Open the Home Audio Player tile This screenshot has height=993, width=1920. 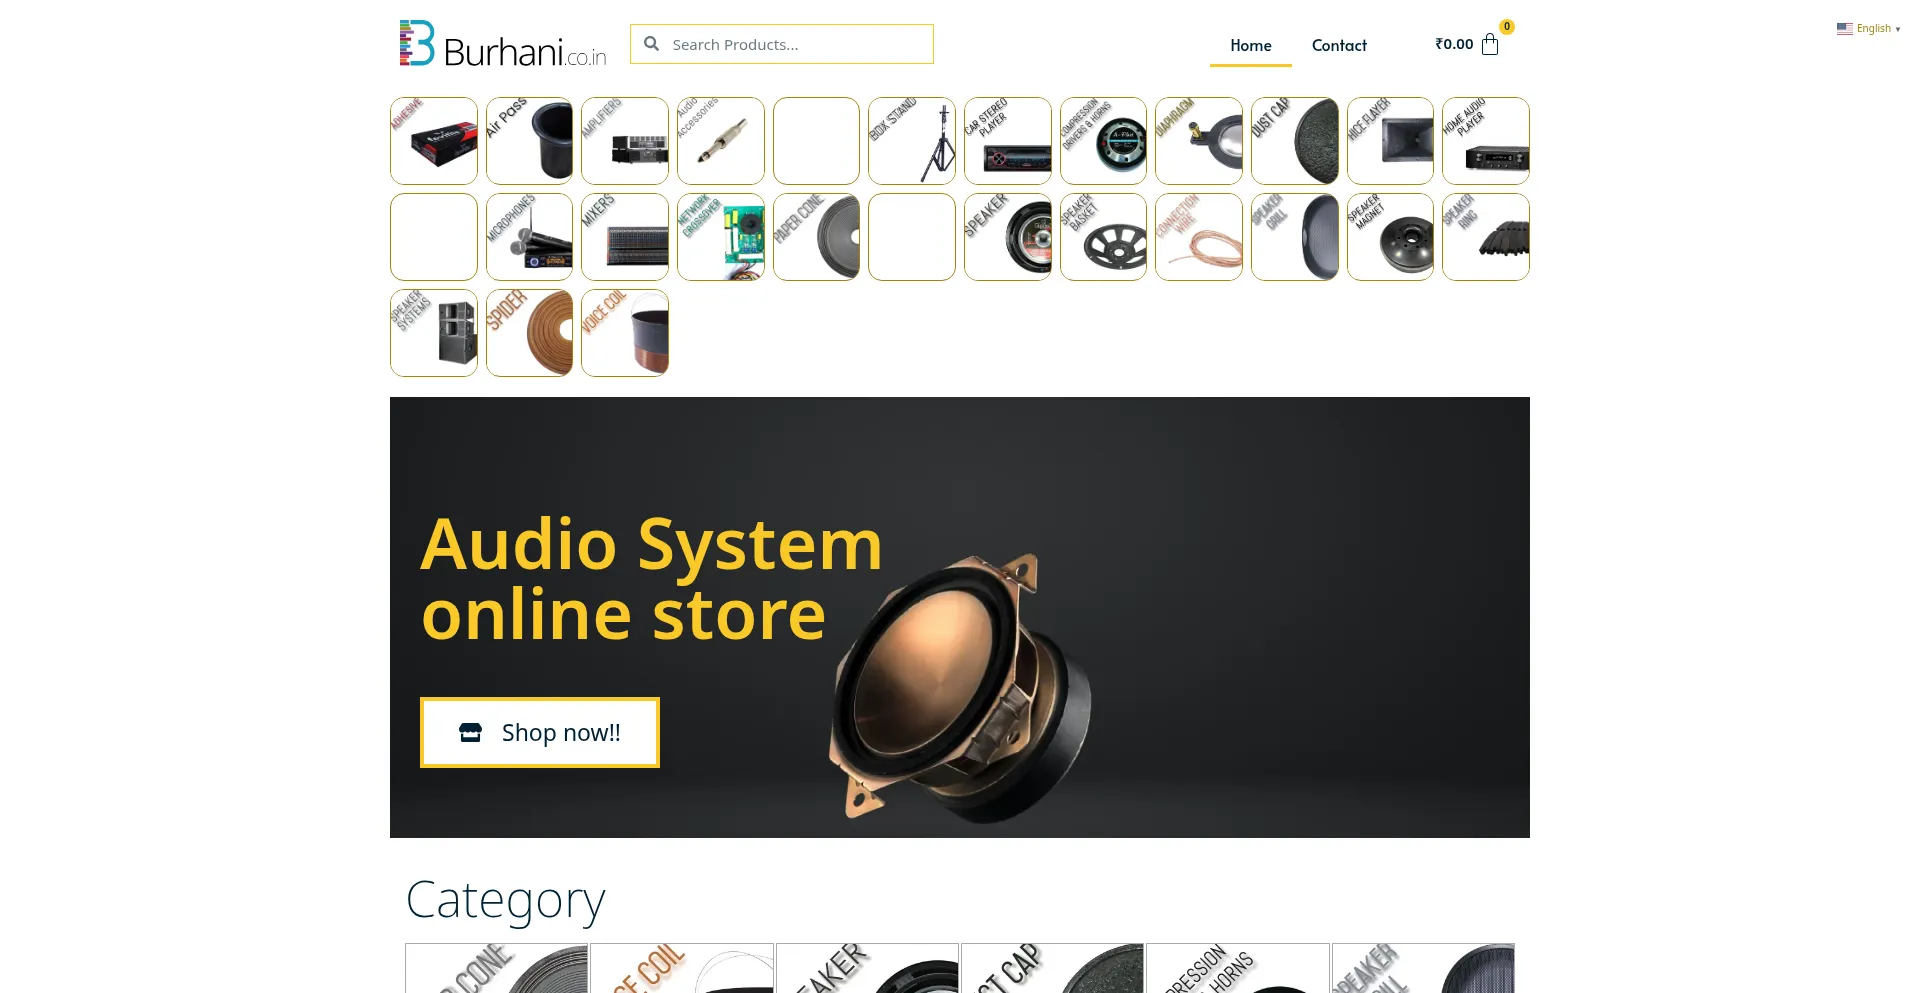click(x=1486, y=141)
